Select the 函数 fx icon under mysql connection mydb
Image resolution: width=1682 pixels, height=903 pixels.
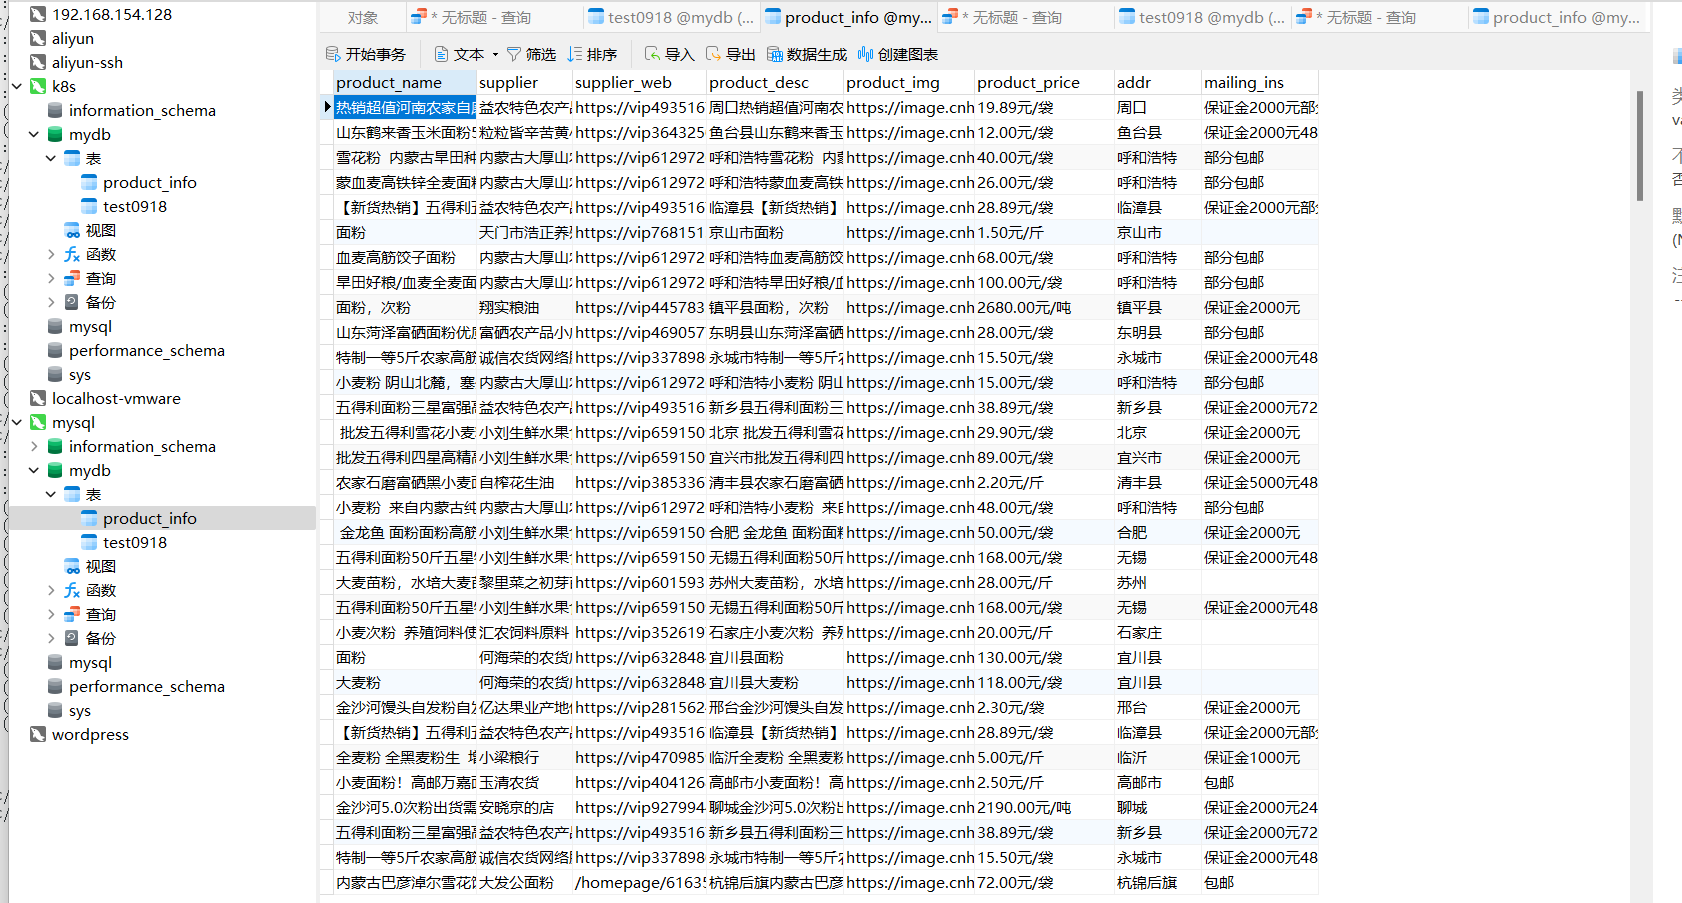point(72,590)
